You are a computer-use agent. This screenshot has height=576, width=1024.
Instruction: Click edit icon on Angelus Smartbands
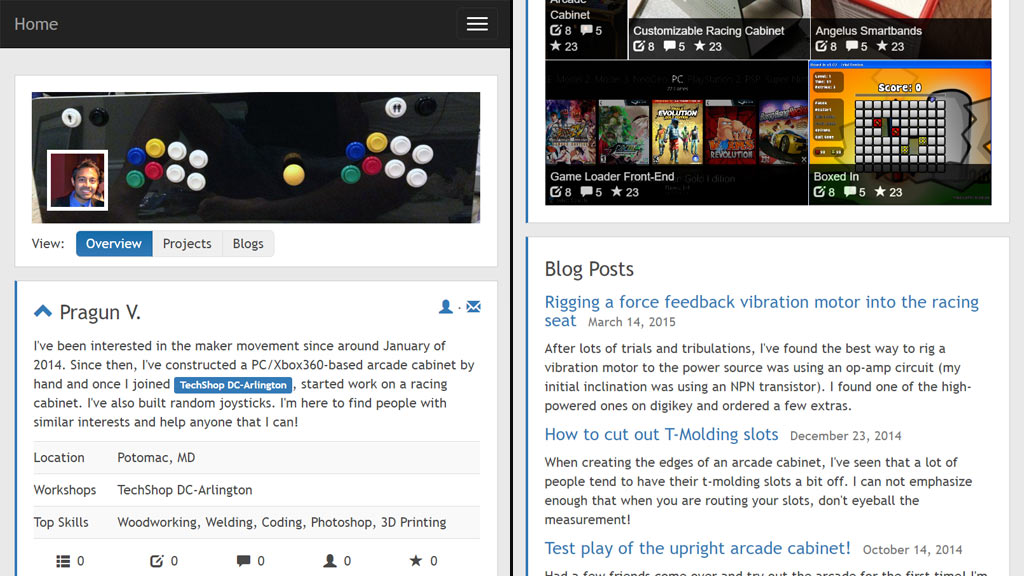(x=822, y=46)
